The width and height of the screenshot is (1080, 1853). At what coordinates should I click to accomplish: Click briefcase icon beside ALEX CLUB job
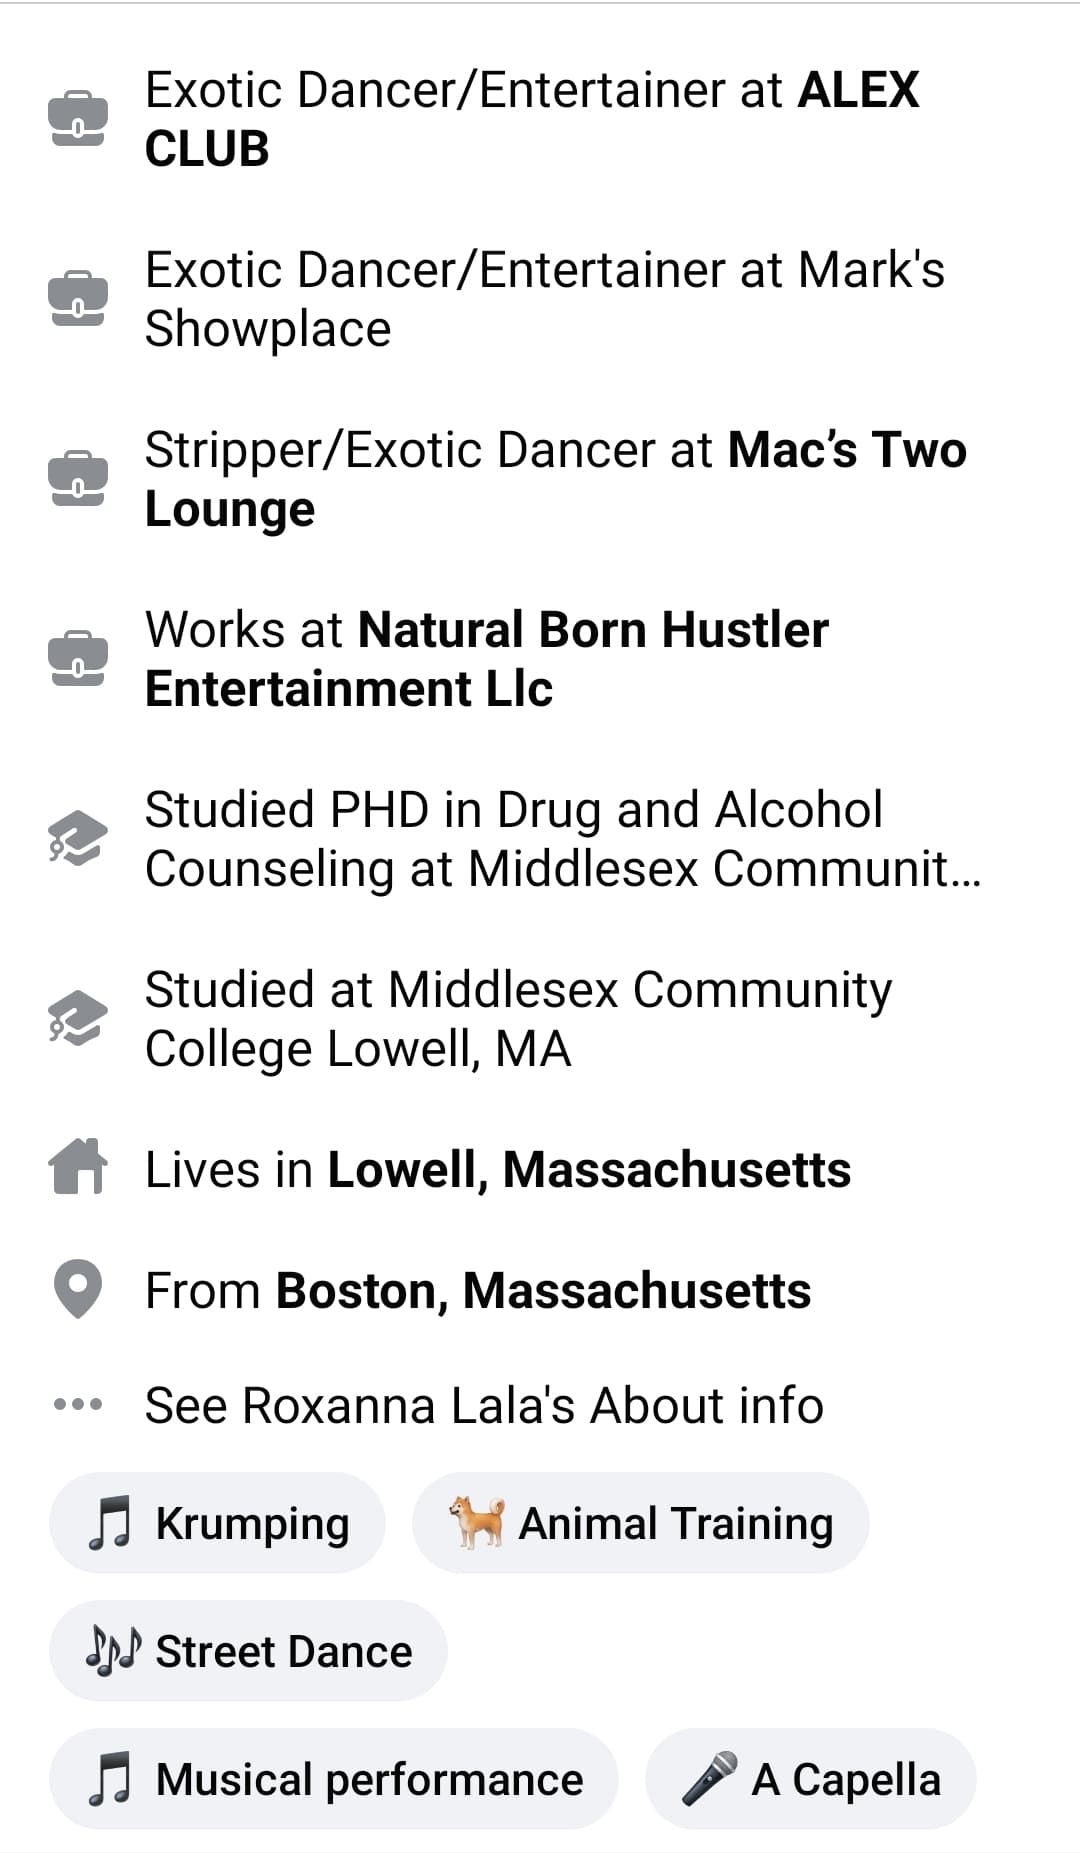click(x=77, y=119)
